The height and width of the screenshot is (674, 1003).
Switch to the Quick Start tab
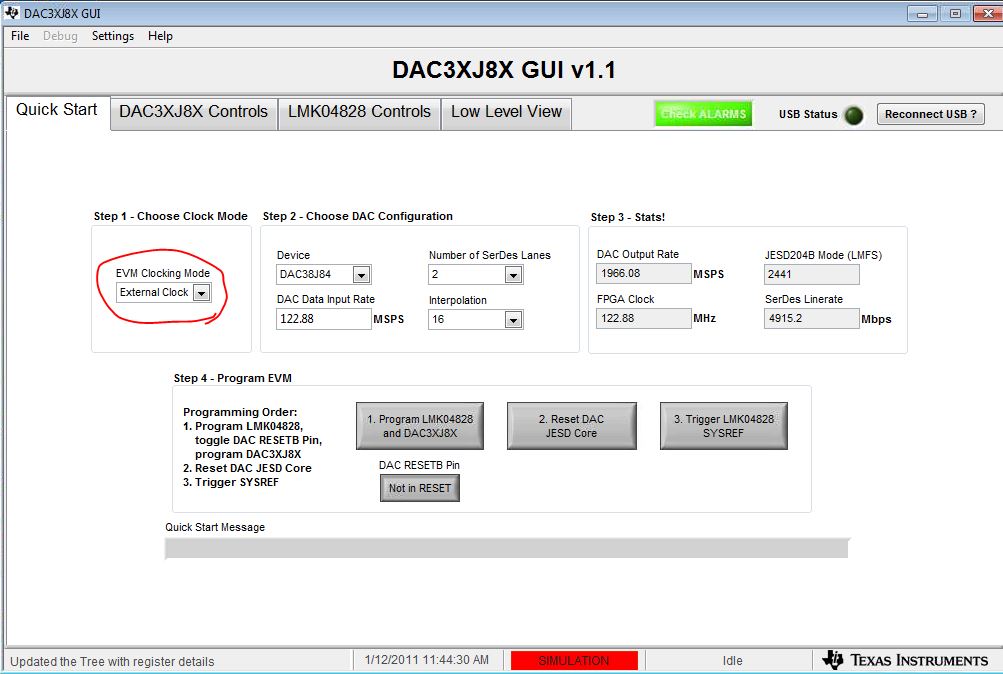57,111
